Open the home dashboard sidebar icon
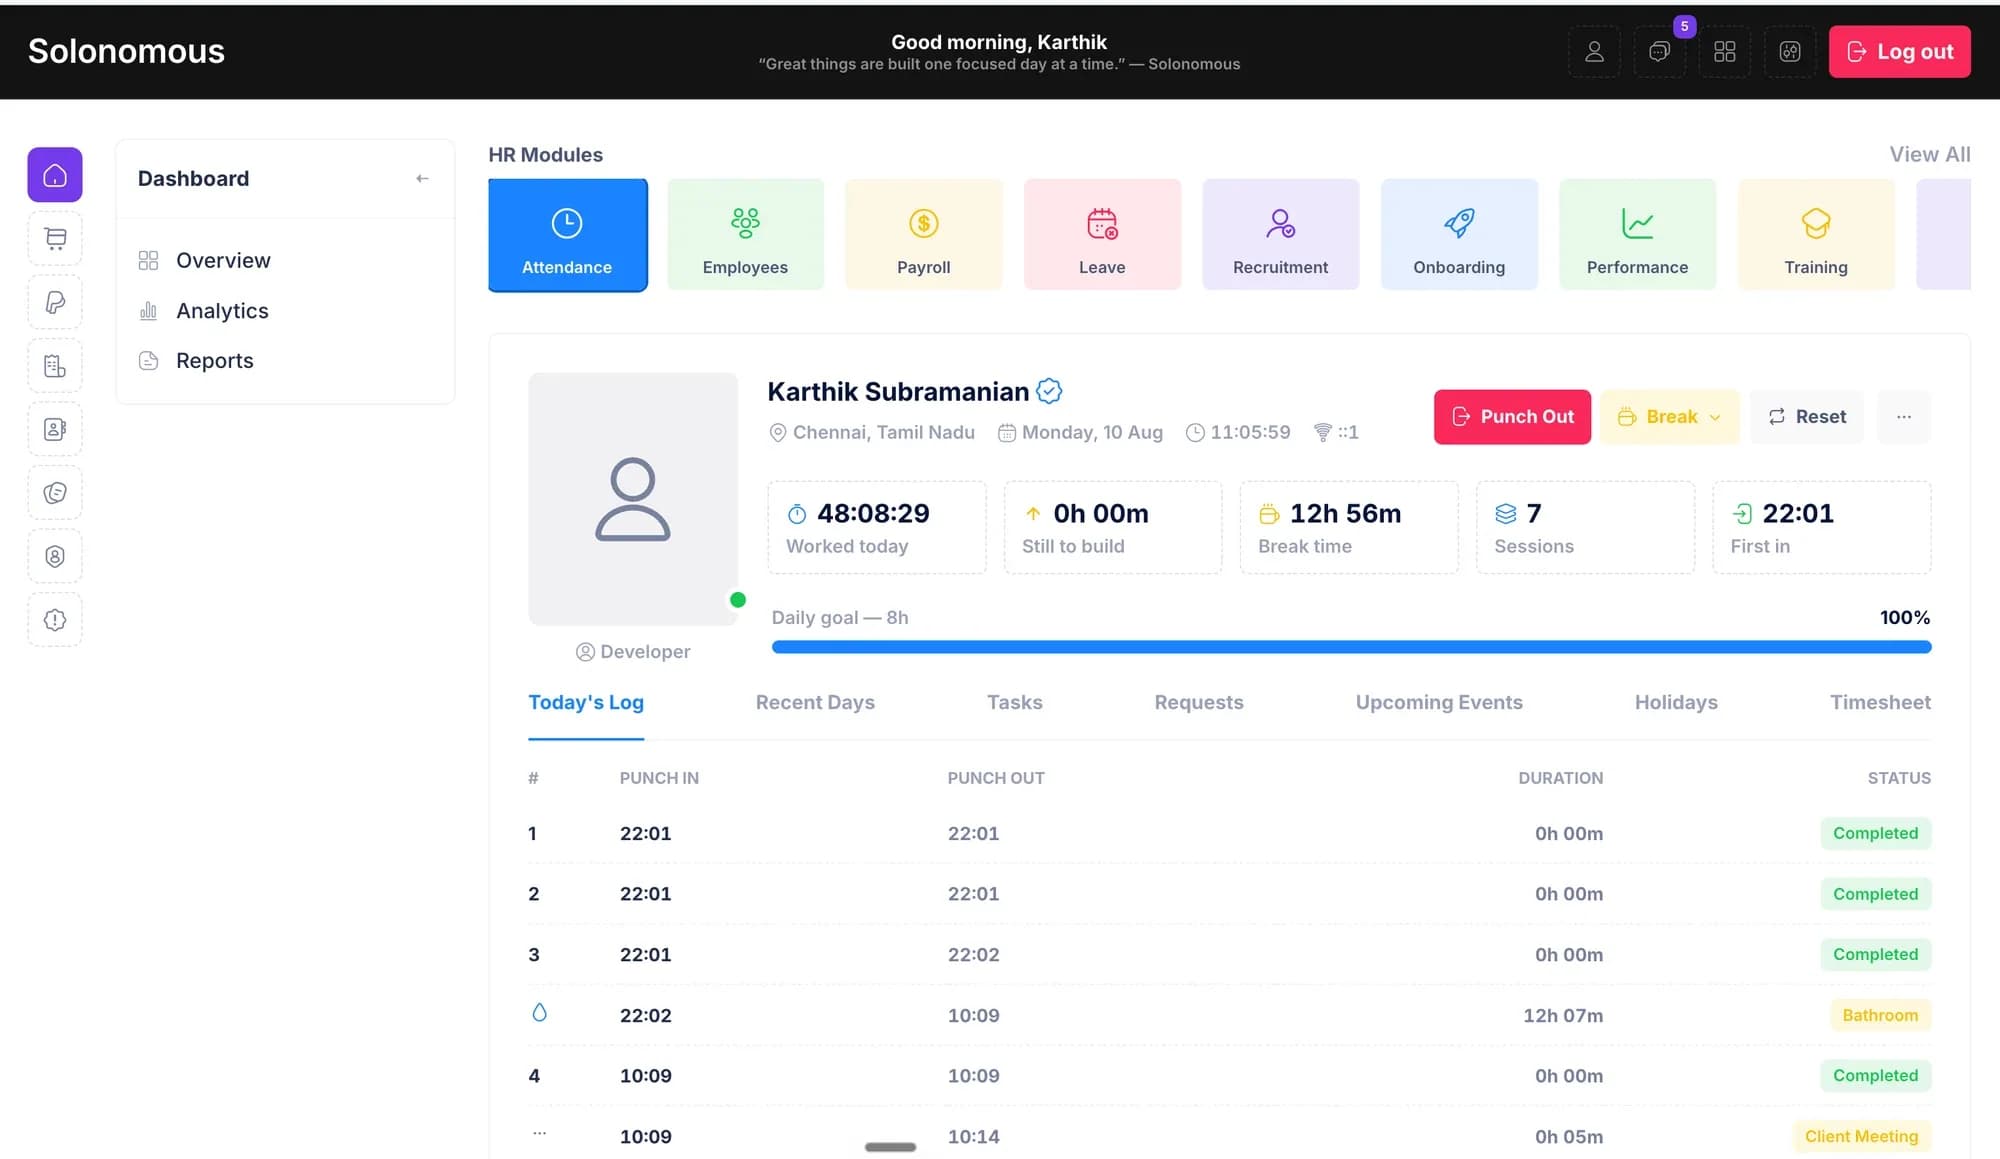2000x1159 pixels. click(55, 175)
